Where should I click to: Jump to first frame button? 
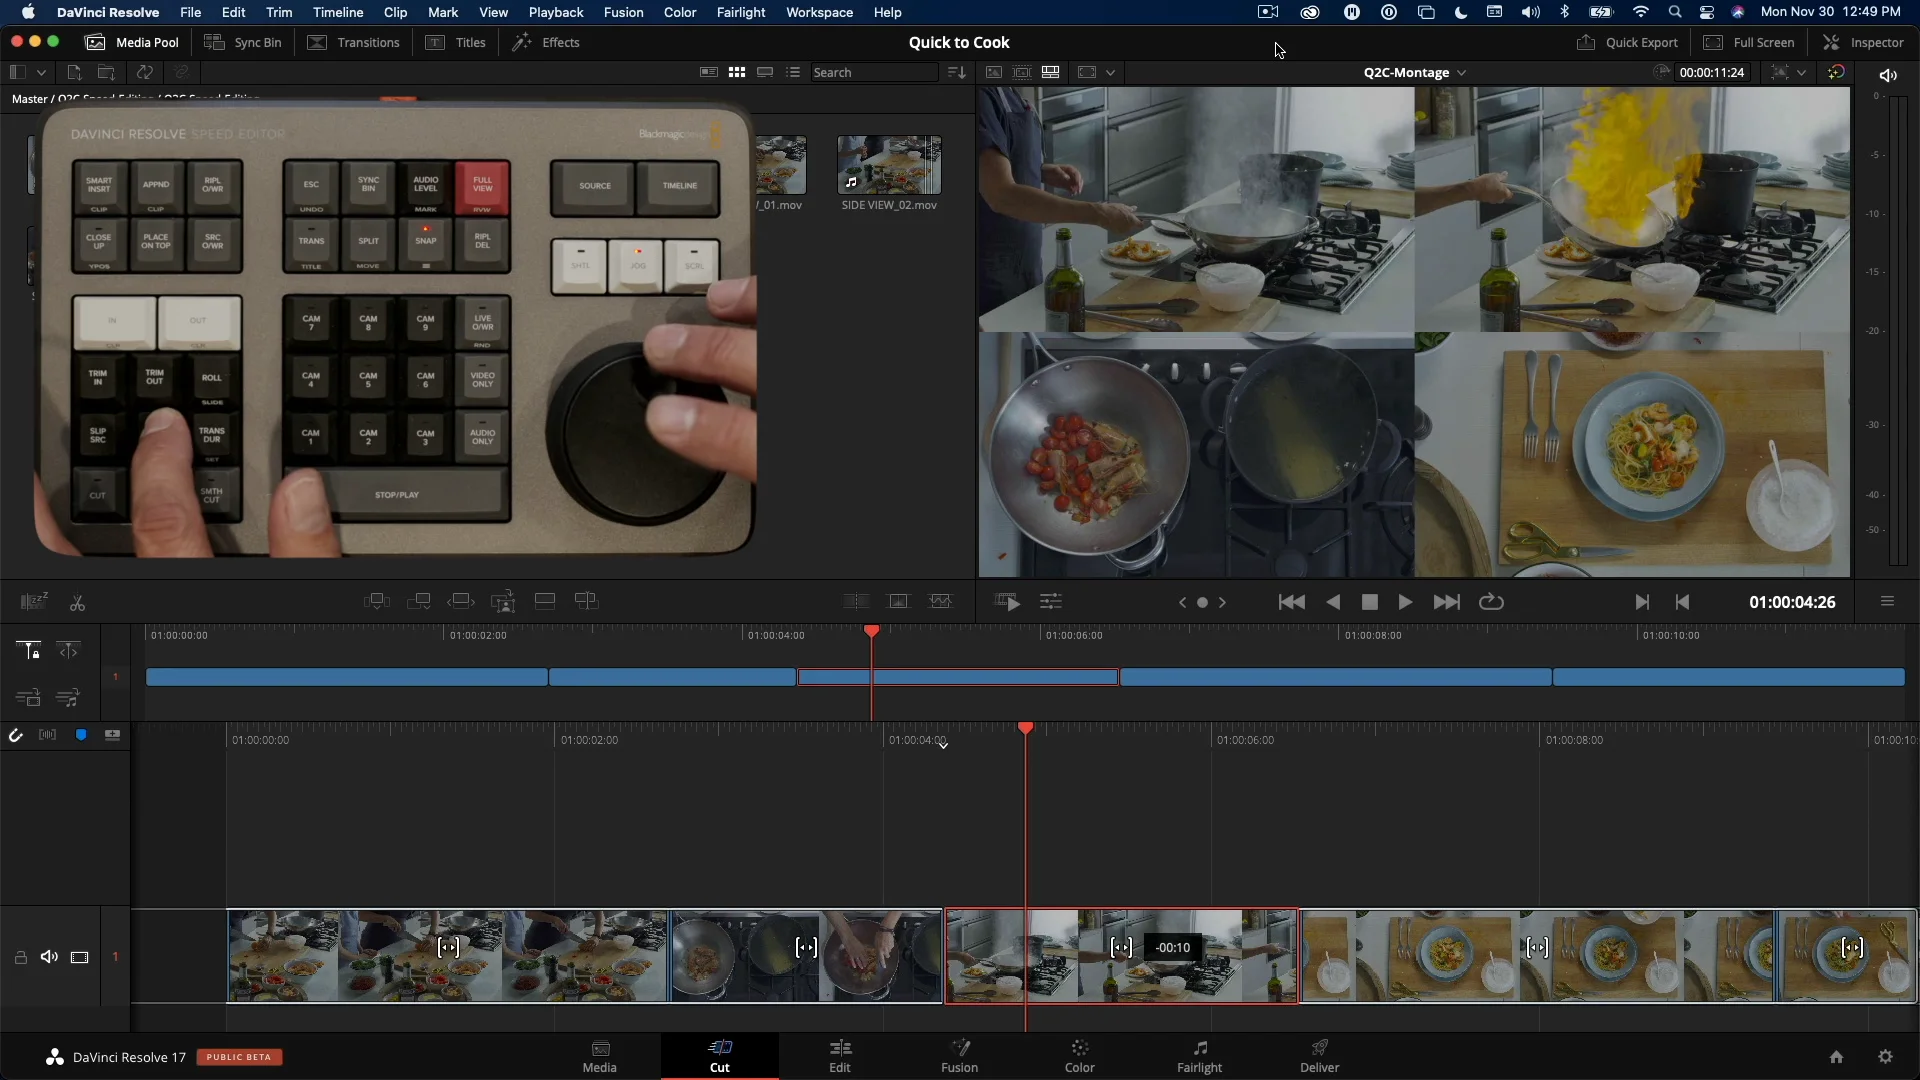pos(1291,602)
